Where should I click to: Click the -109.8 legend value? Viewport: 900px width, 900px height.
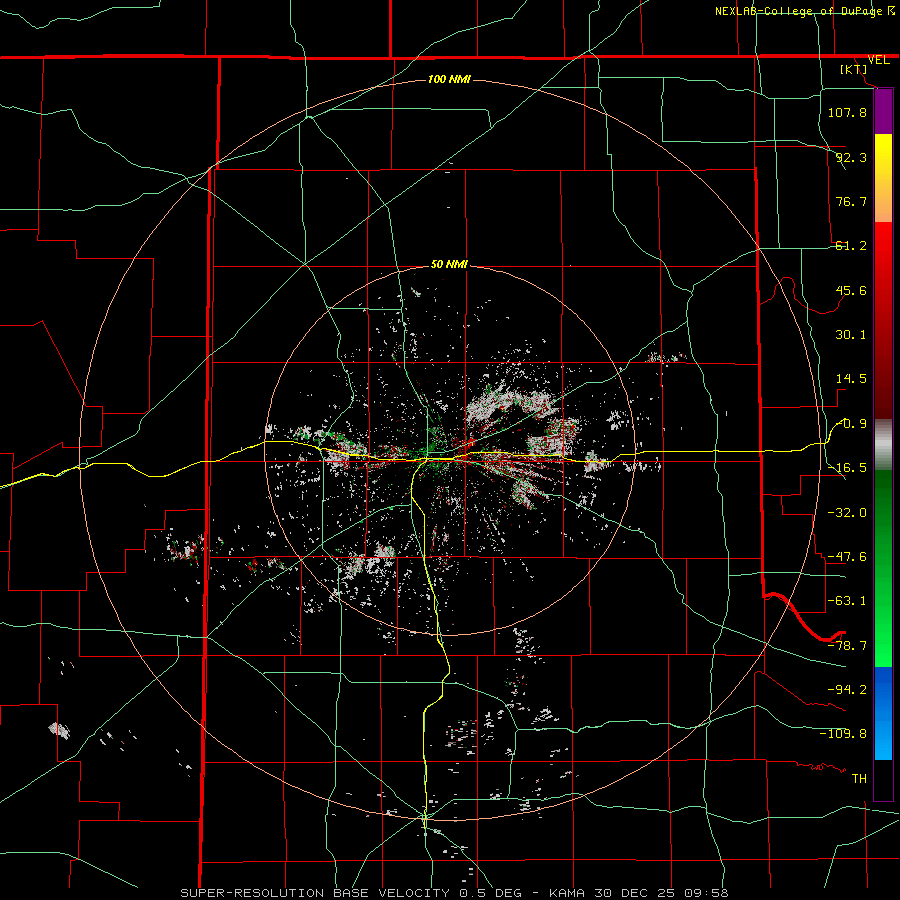(843, 734)
